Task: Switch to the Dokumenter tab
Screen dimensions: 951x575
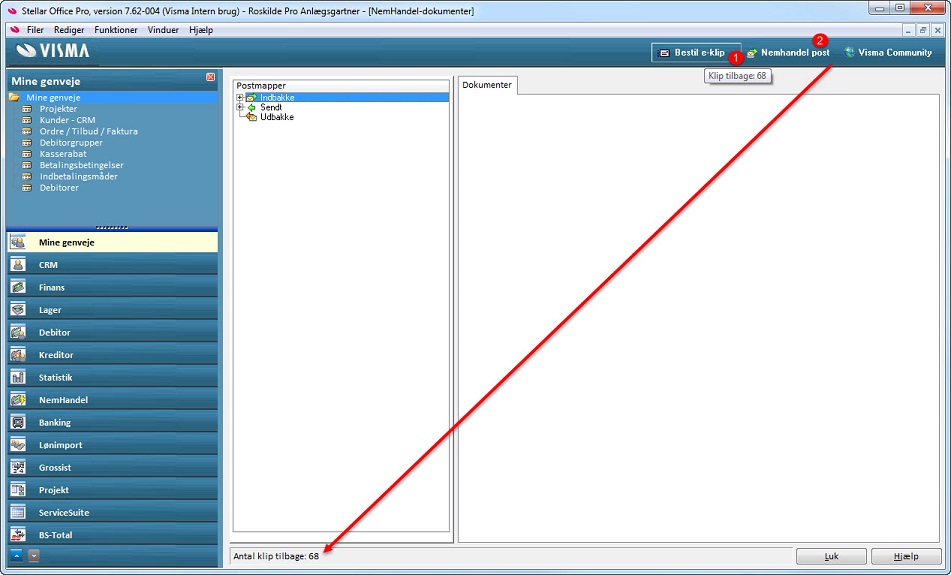Action: click(x=487, y=85)
